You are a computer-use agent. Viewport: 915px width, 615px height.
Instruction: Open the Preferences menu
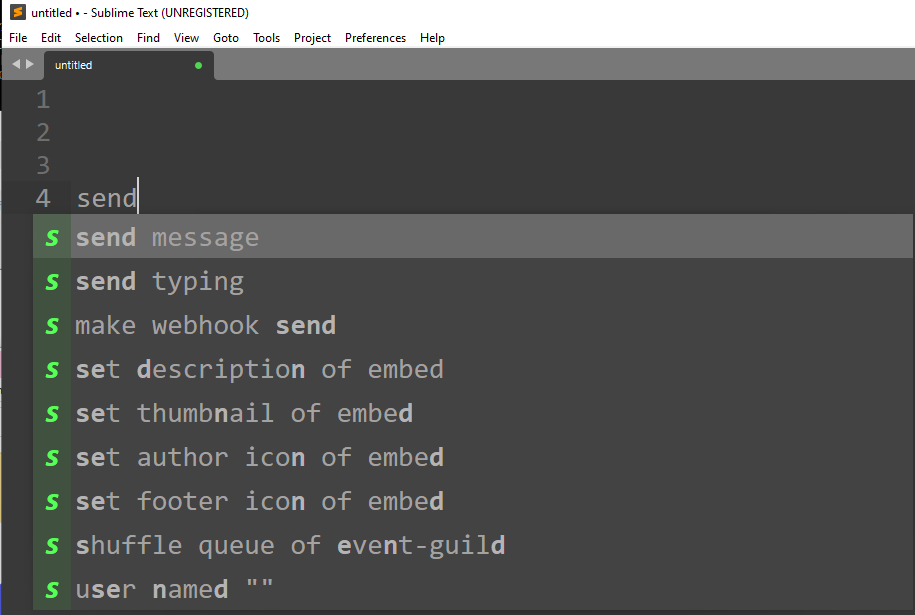coord(375,38)
